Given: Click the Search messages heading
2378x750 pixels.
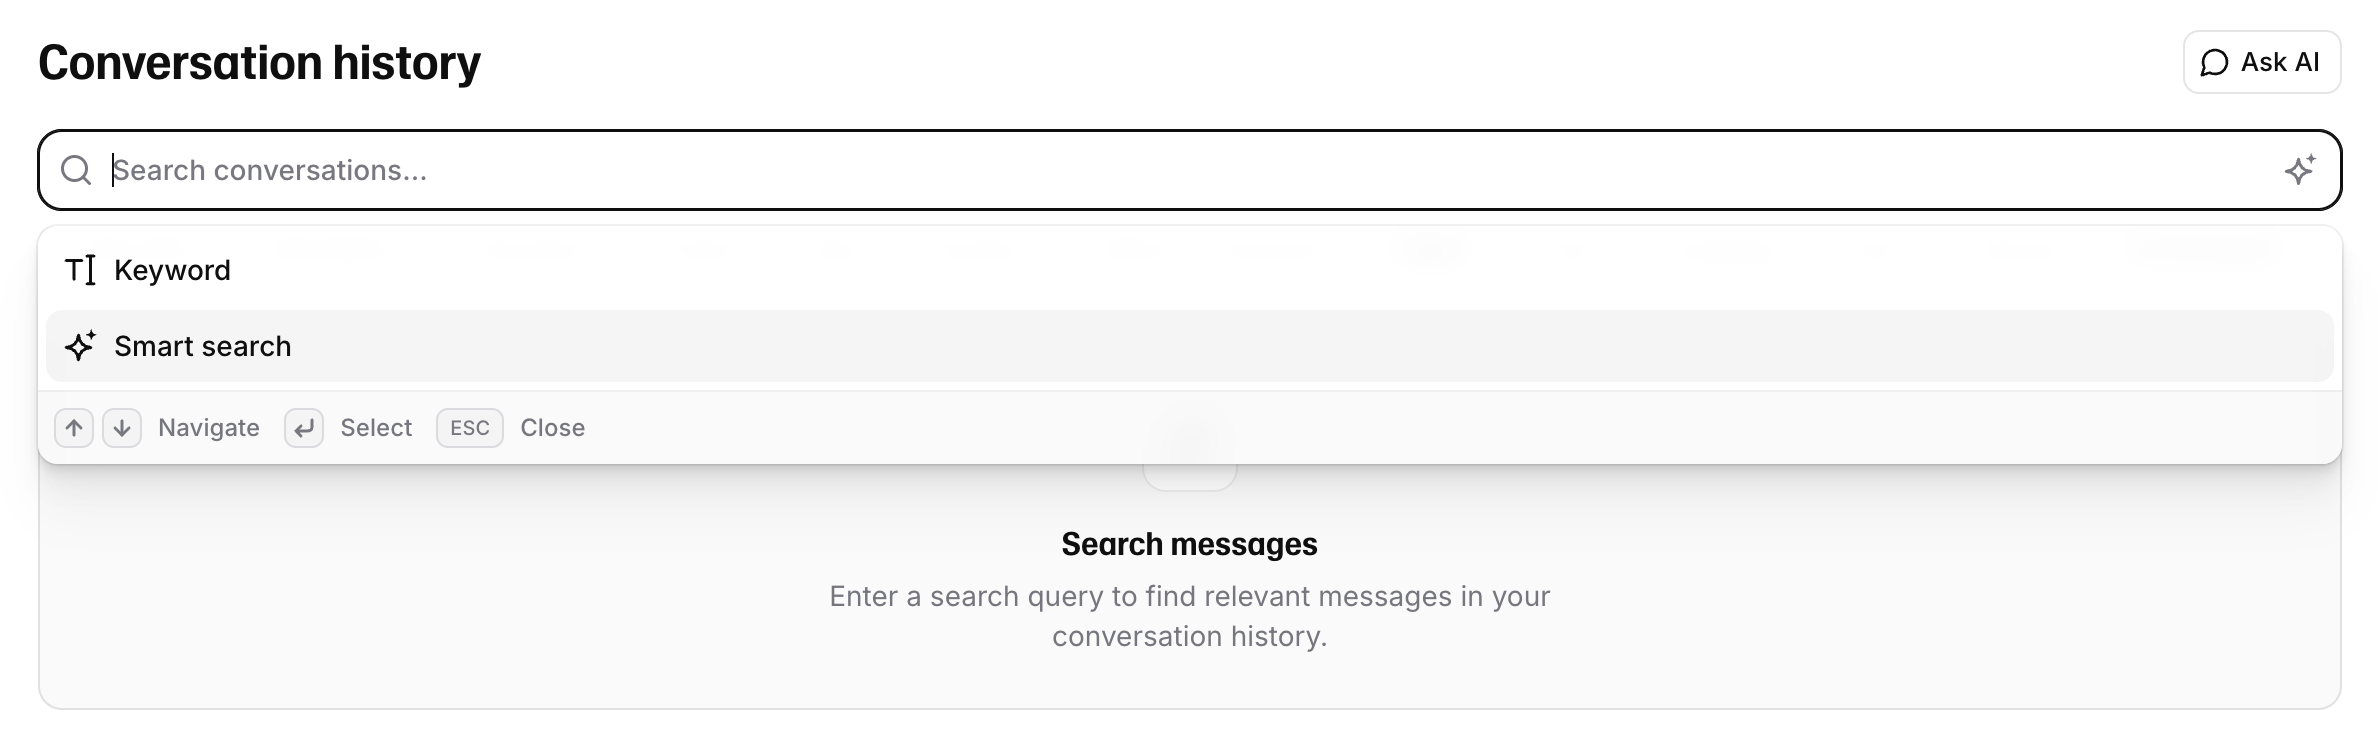Looking at the screenshot, I should click(1189, 544).
